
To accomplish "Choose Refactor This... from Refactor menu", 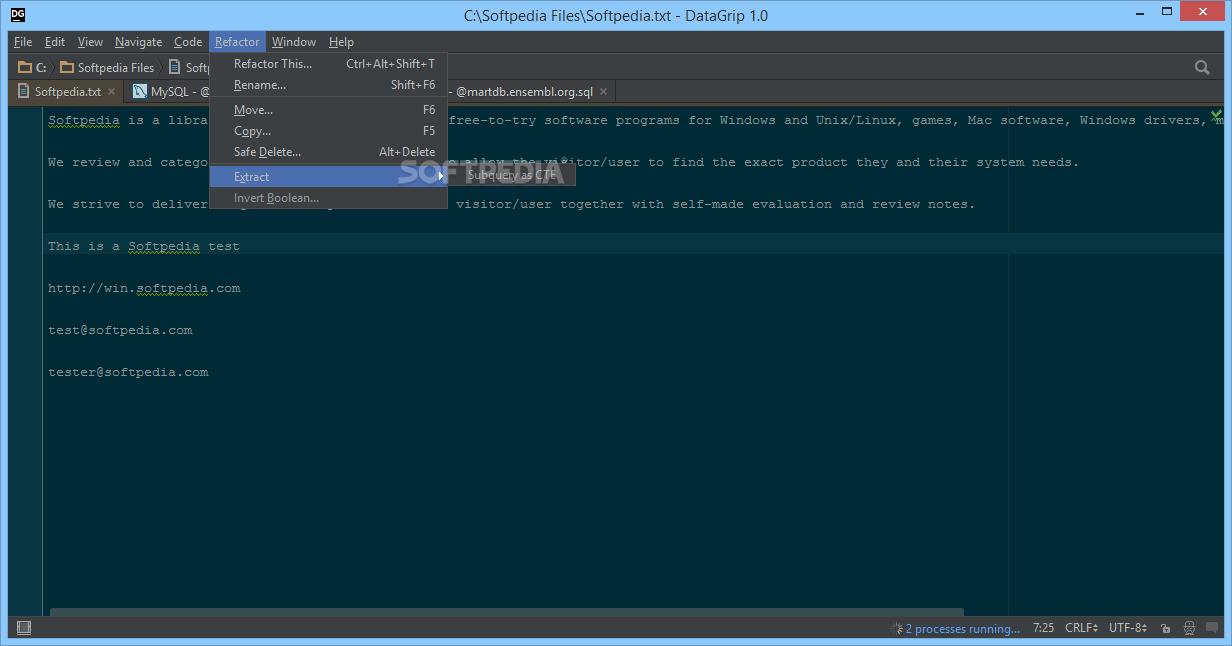I will click(328, 64).
